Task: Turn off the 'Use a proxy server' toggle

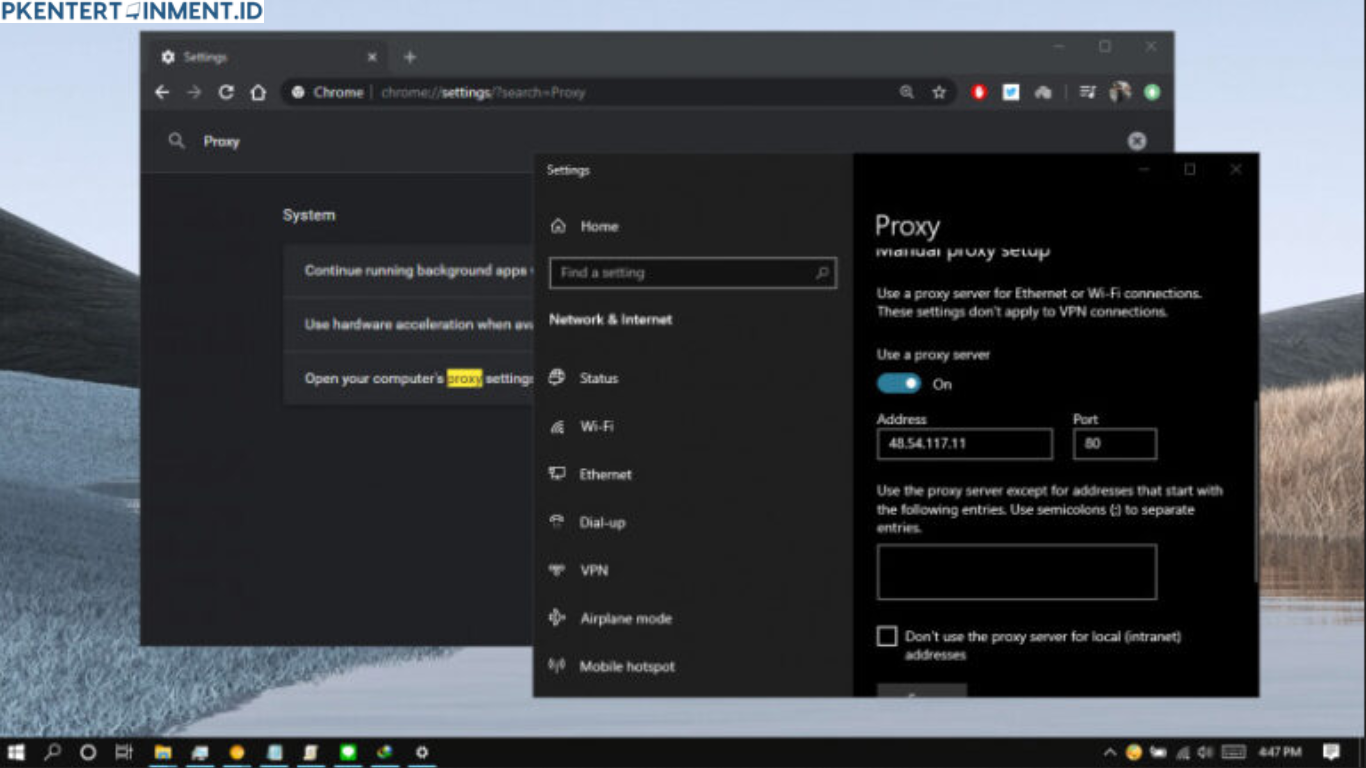Action: click(x=899, y=383)
